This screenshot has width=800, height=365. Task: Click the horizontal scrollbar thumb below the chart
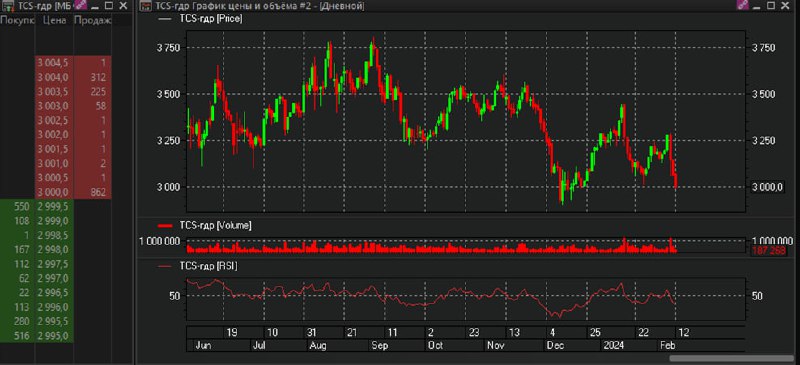pyautogui.click(x=732, y=358)
